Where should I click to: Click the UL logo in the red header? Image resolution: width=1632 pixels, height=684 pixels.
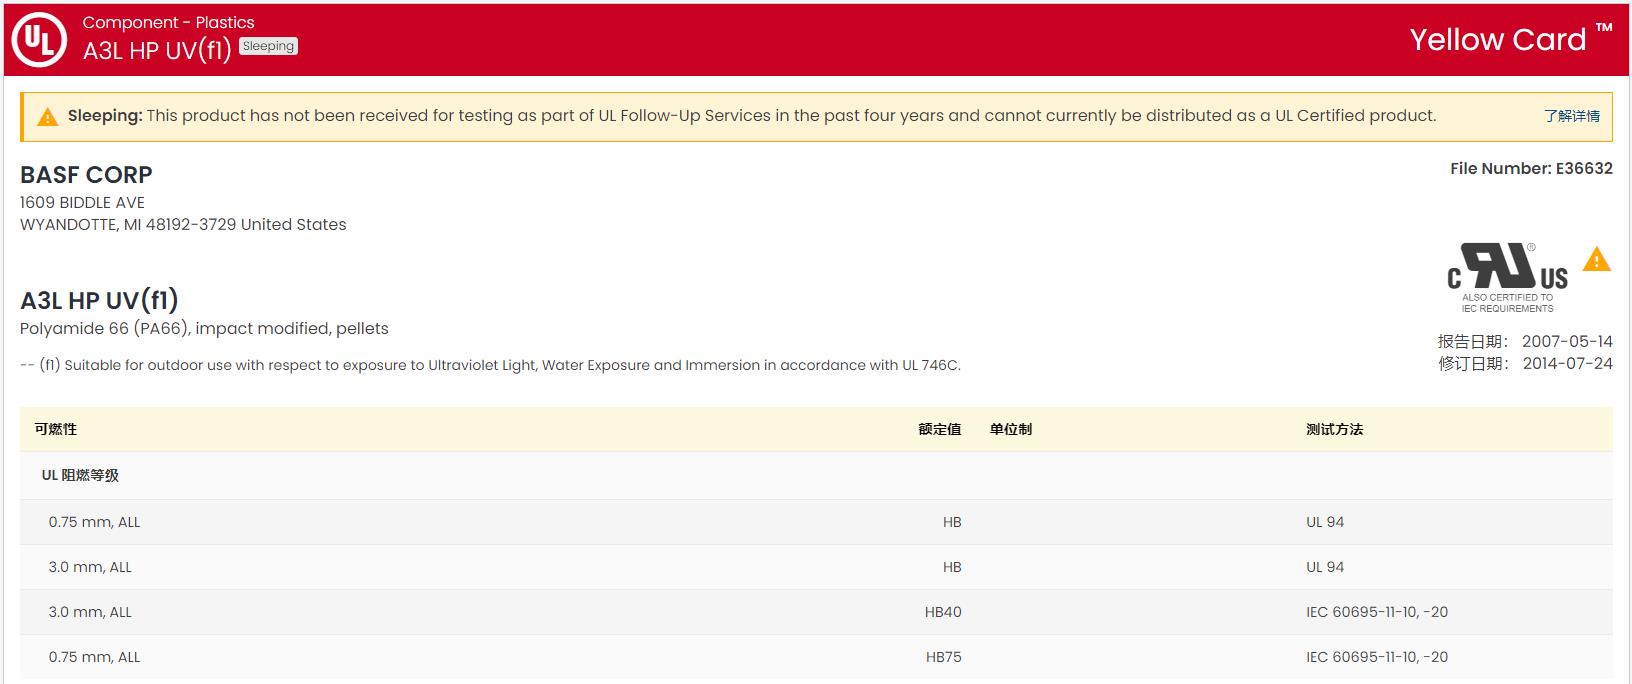point(39,40)
